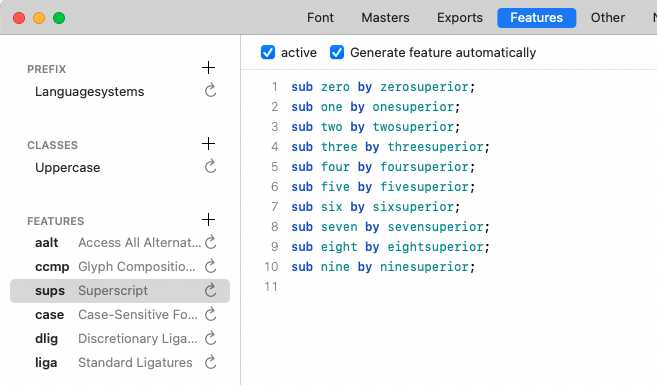
Task: Click code line 'sub seven by sevensuperior;'
Action: pos(391,227)
